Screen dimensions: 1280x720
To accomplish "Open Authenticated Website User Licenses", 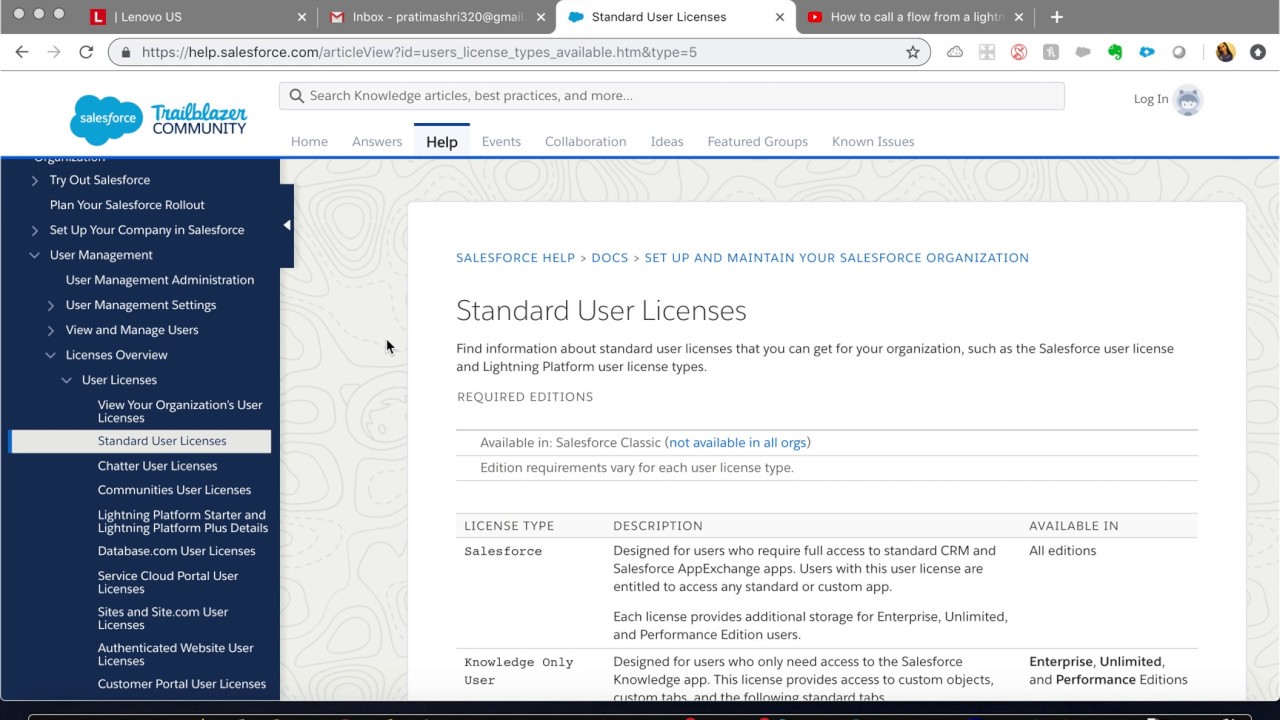I will click(176, 654).
